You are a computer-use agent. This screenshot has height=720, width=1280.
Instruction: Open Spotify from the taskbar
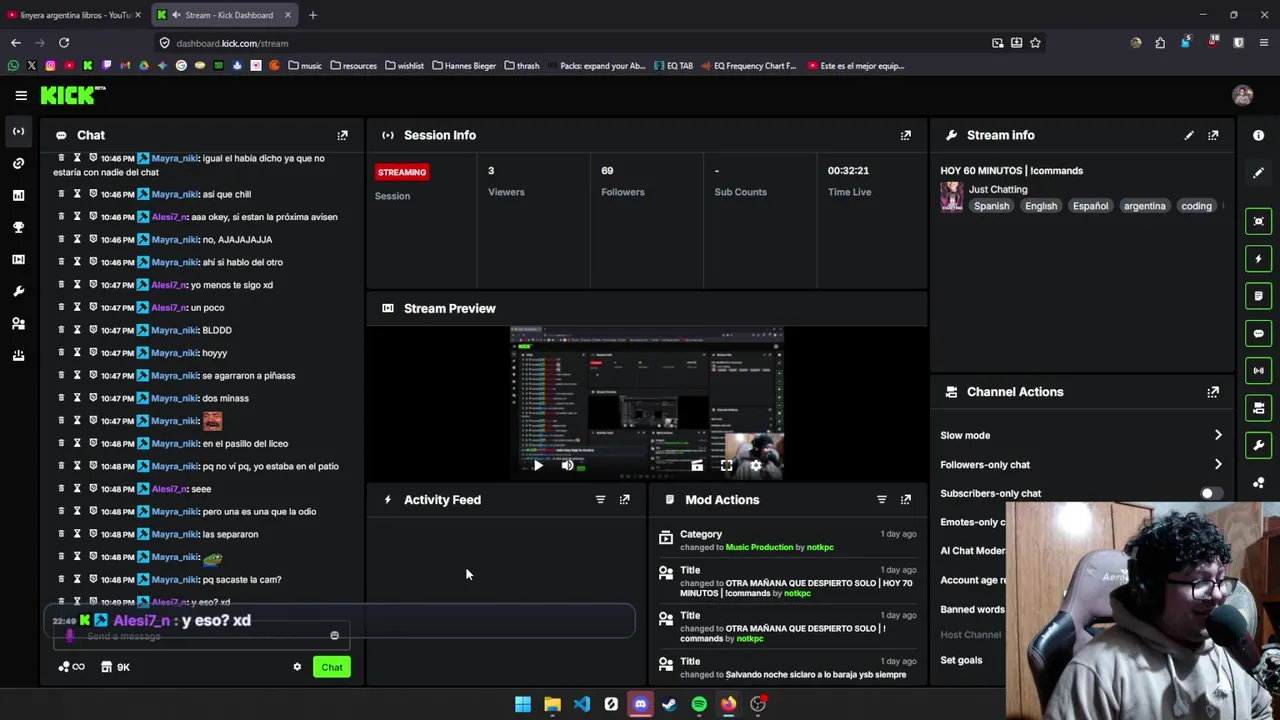(x=699, y=704)
